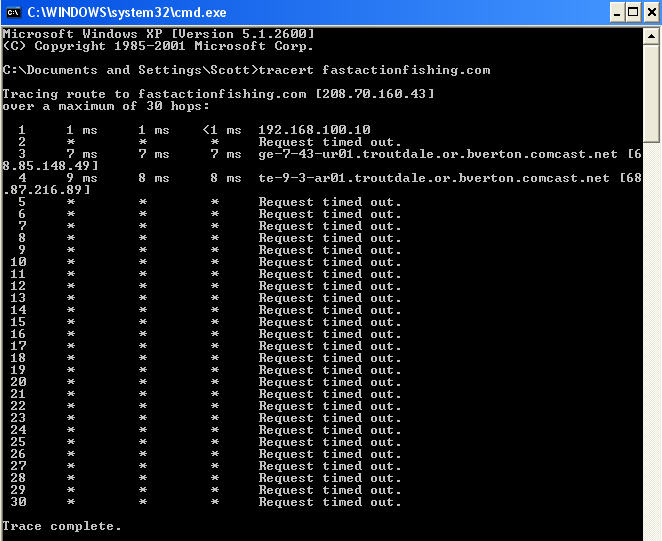Click 'Request timed out.' on hop 15
The height and width of the screenshot is (541, 662).
coord(330,322)
